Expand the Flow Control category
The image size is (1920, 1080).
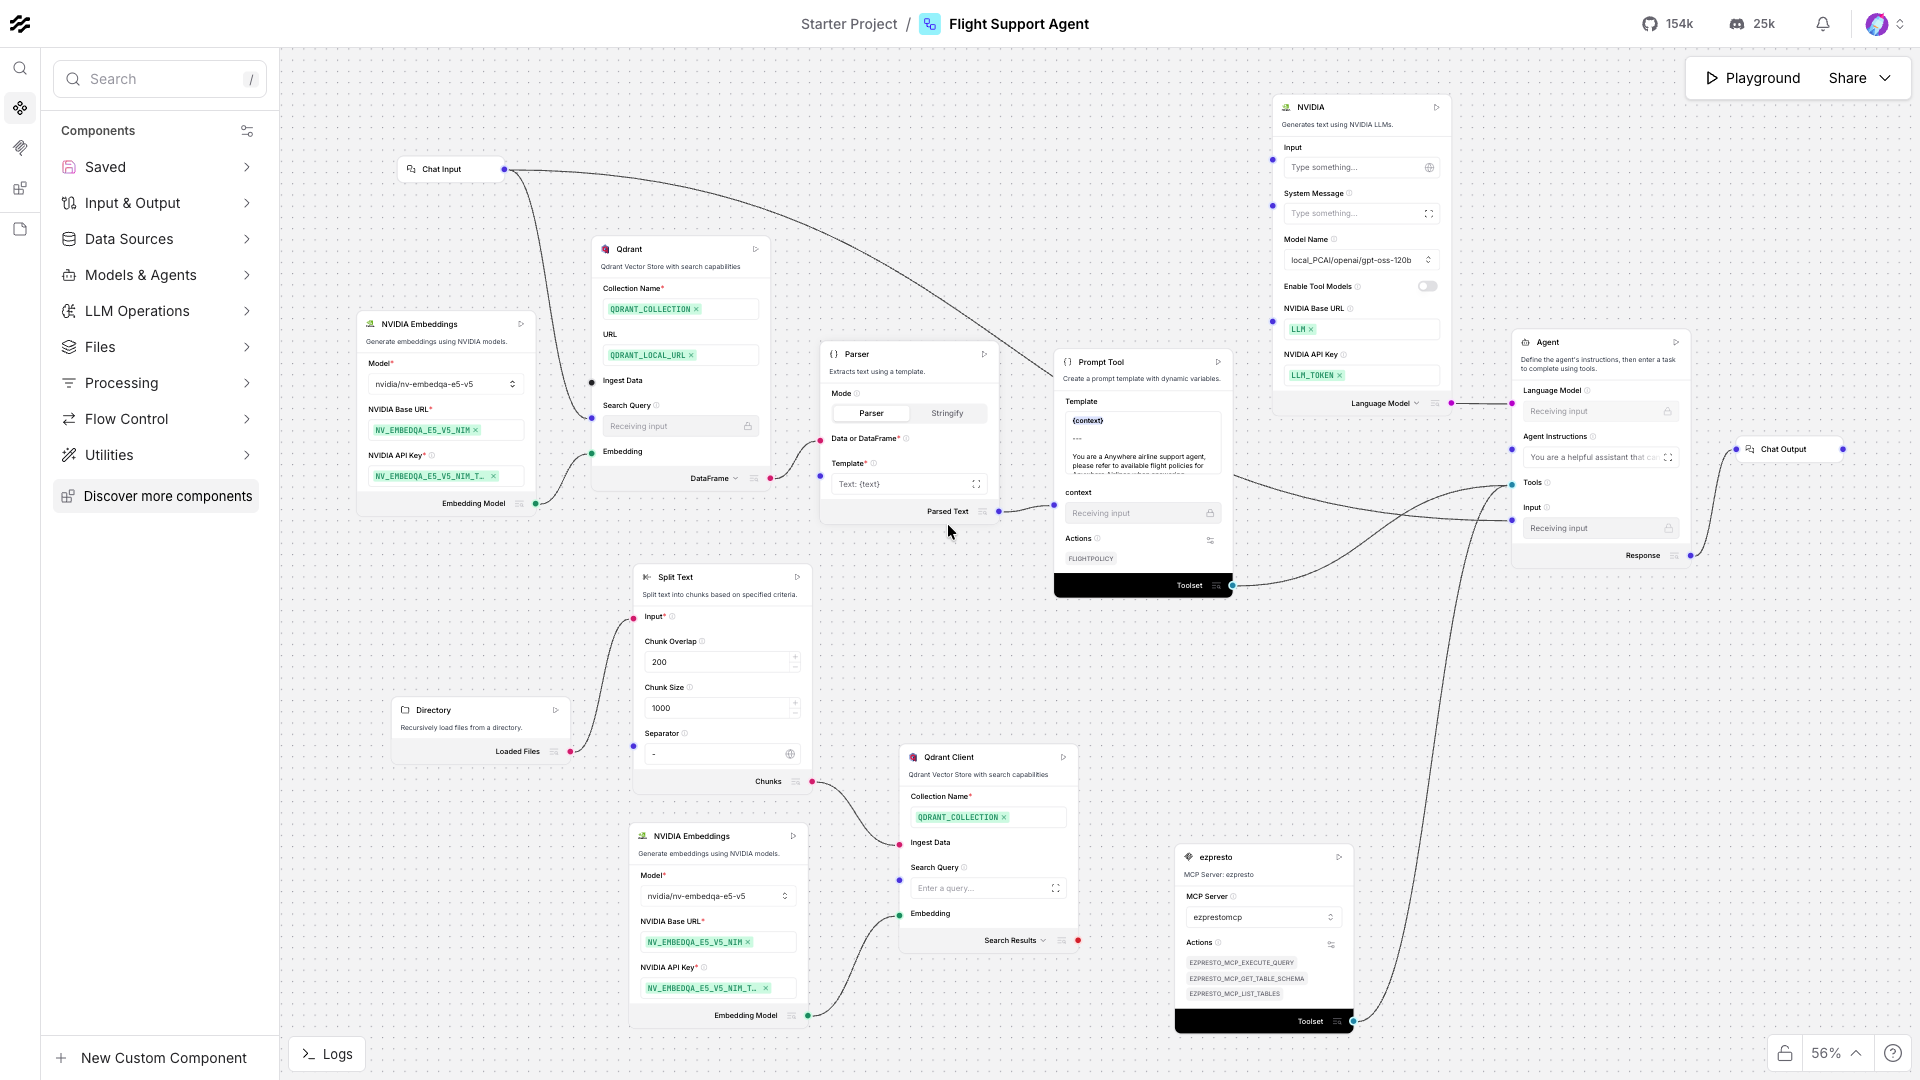[x=156, y=419]
